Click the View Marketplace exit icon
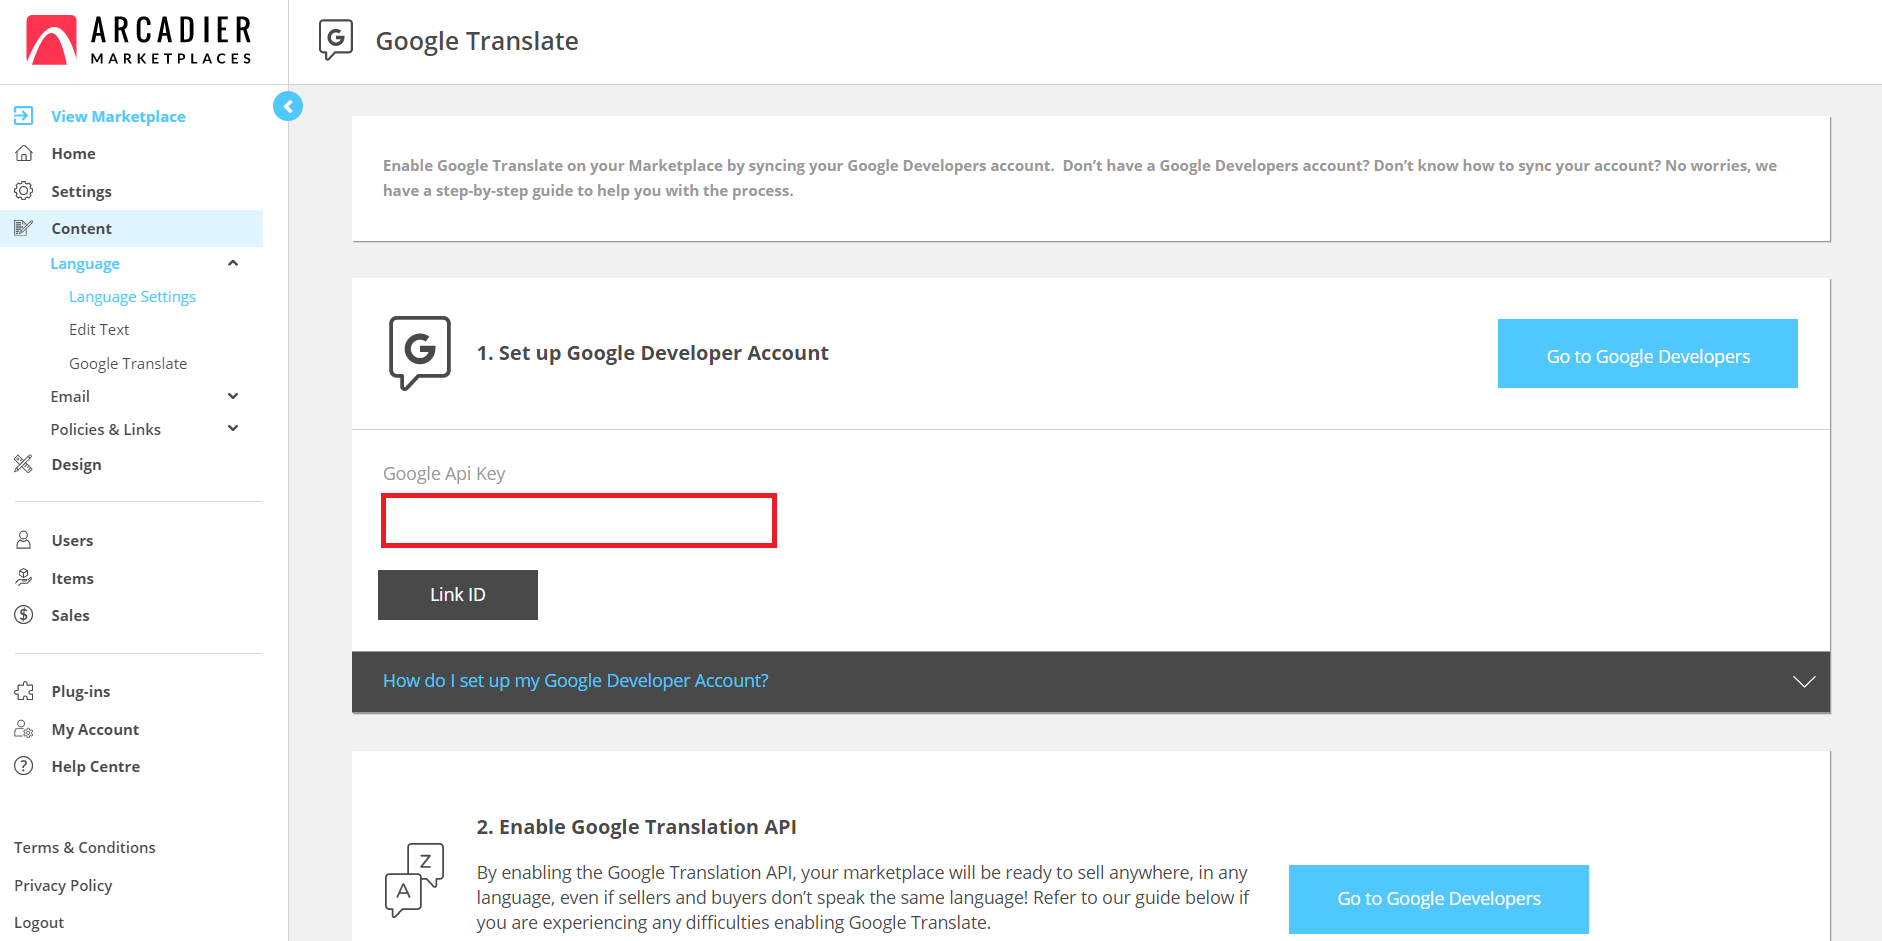This screenshot has height=941, width=1882. click(x=24, y=116)
